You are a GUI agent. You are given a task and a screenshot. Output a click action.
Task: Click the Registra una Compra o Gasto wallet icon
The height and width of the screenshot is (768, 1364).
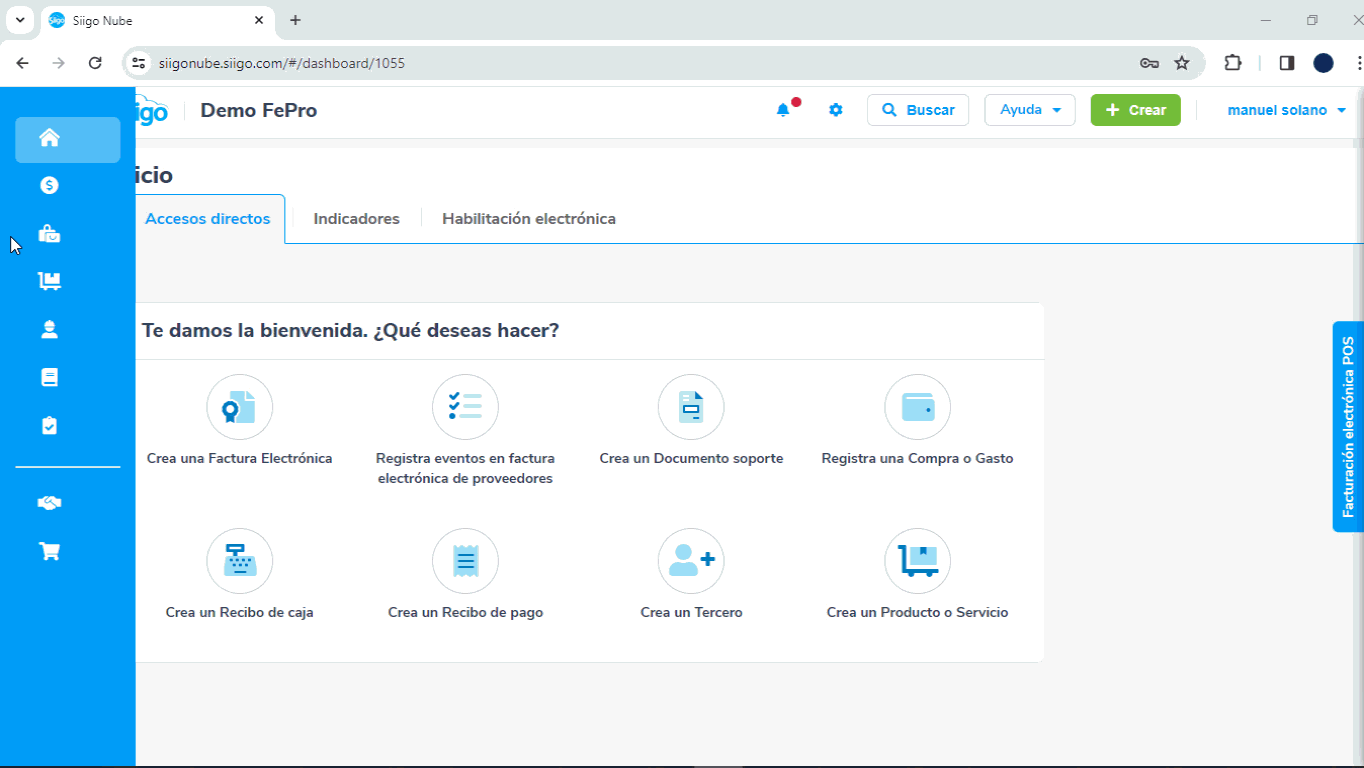[917, 407]
